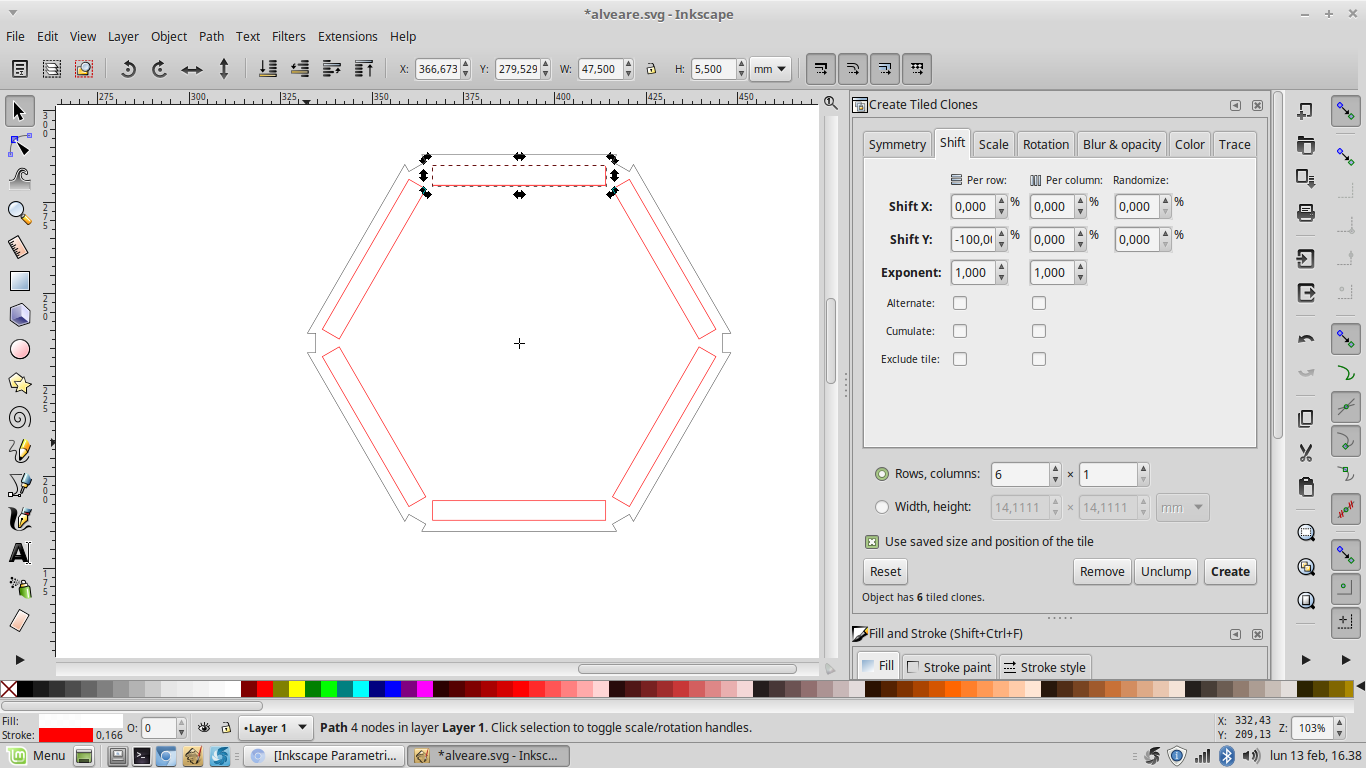Choose the Calligraphy tool
The height and width of the screenshot is (768, 1366).
coord(19,519)
